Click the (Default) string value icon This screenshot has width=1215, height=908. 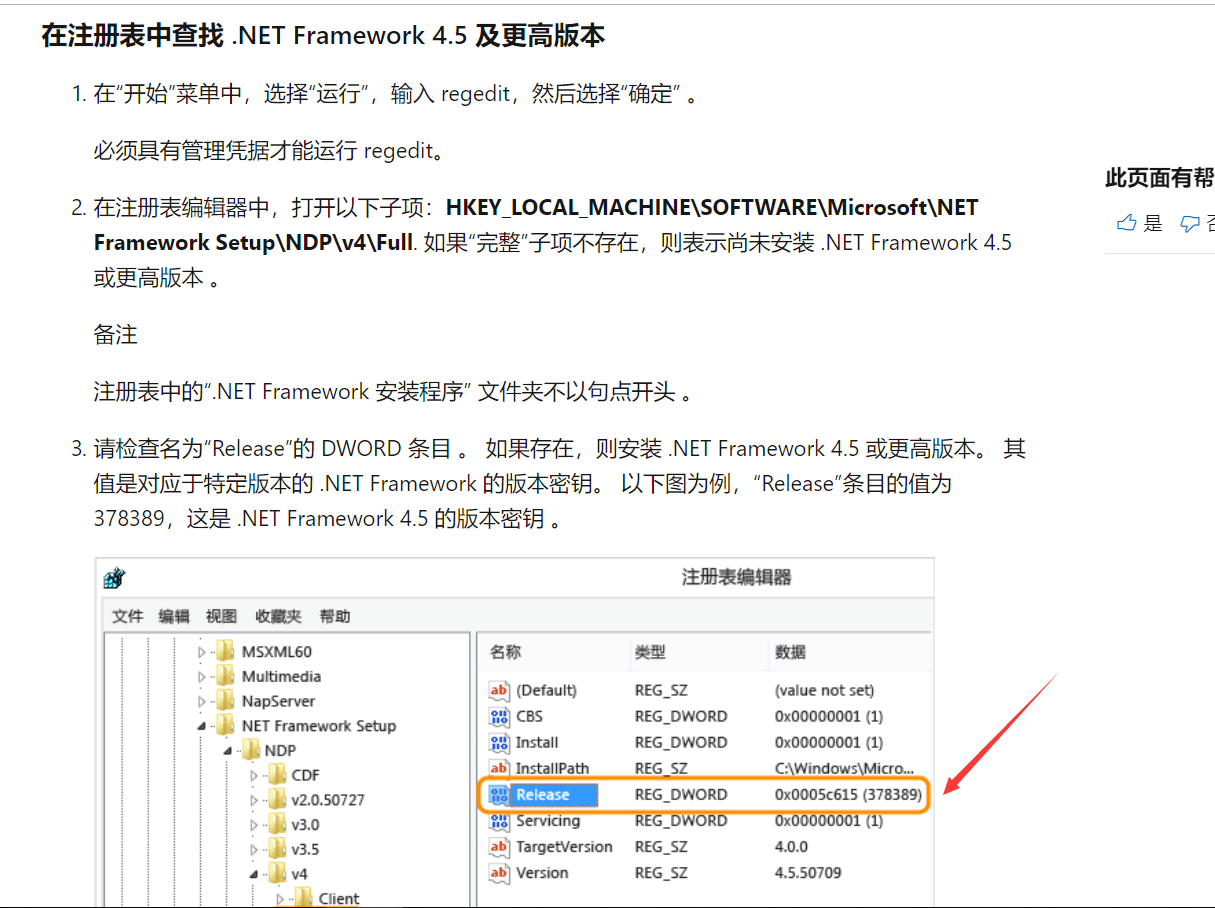click(499, 691)
